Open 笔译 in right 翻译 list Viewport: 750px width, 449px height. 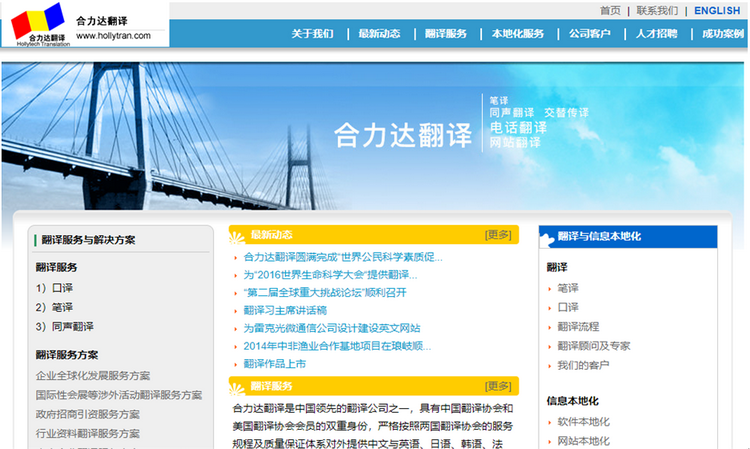coord(568,288)
